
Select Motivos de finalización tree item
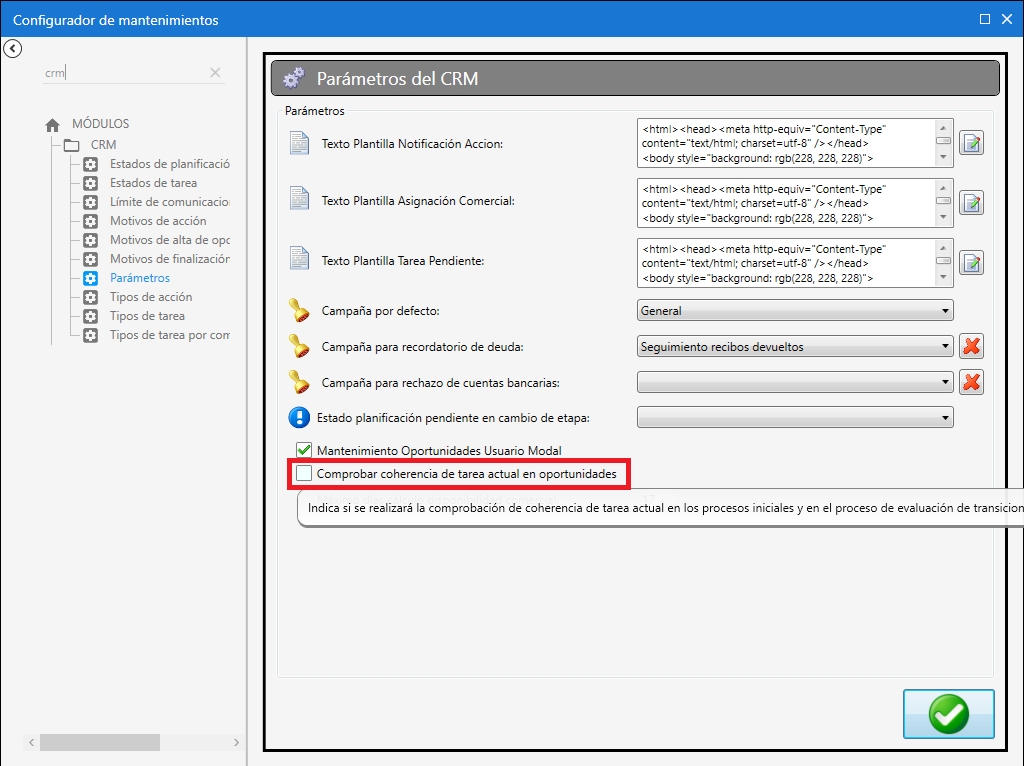[170, 259]
